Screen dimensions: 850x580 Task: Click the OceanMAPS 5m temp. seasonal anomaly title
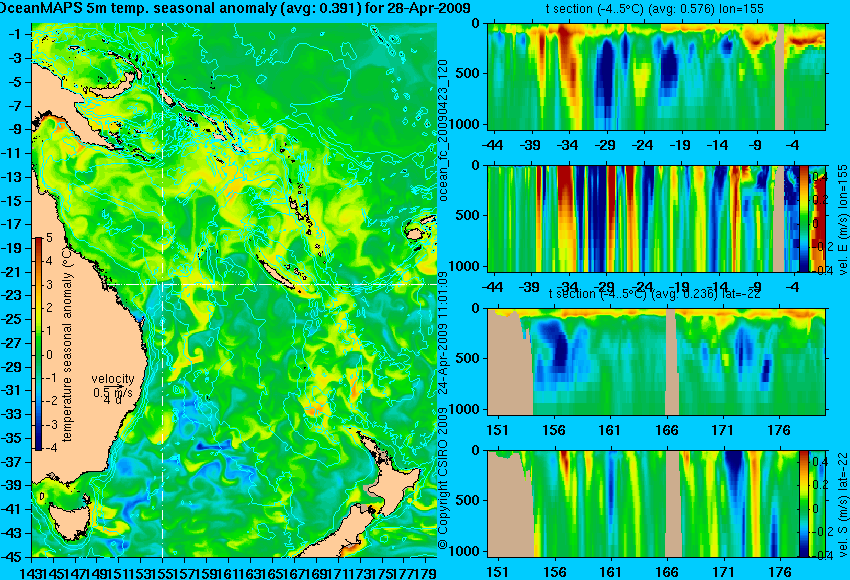coord(234,8)
